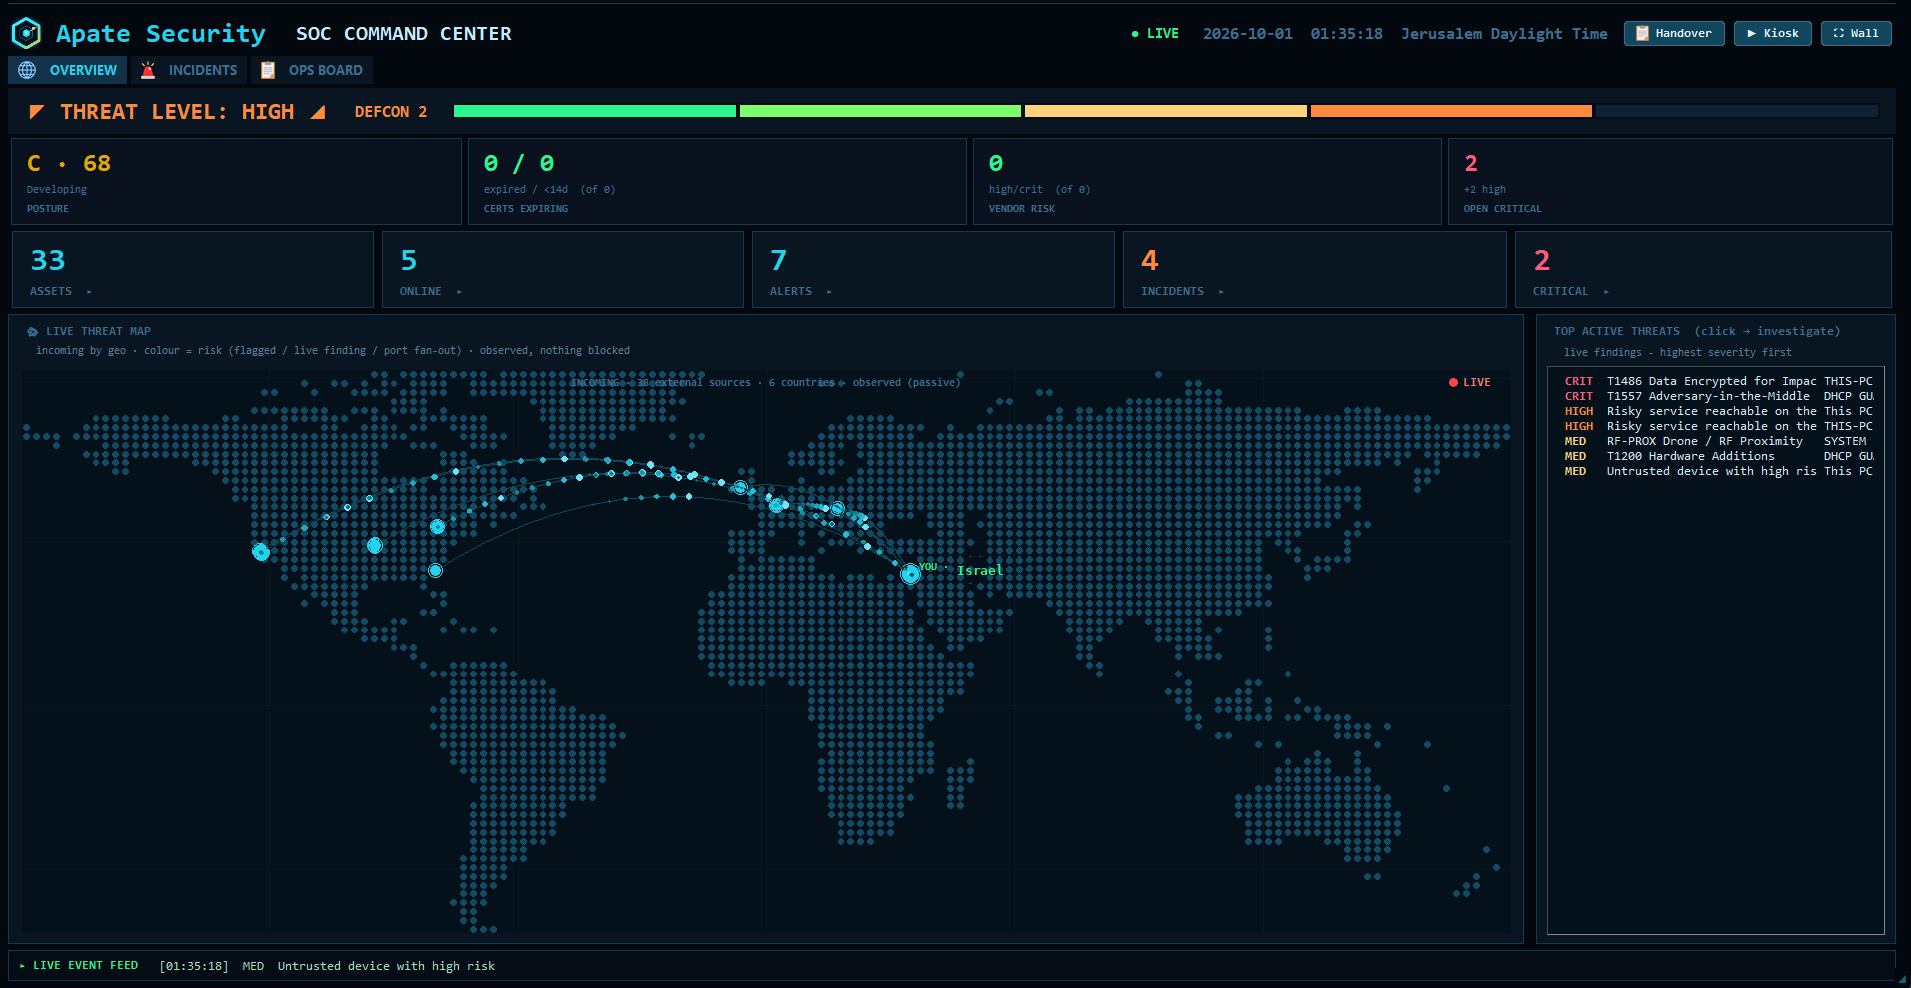1911x988 pixels.
Task: Click the play icon in Kiosk button
Action: point(1751,33)
